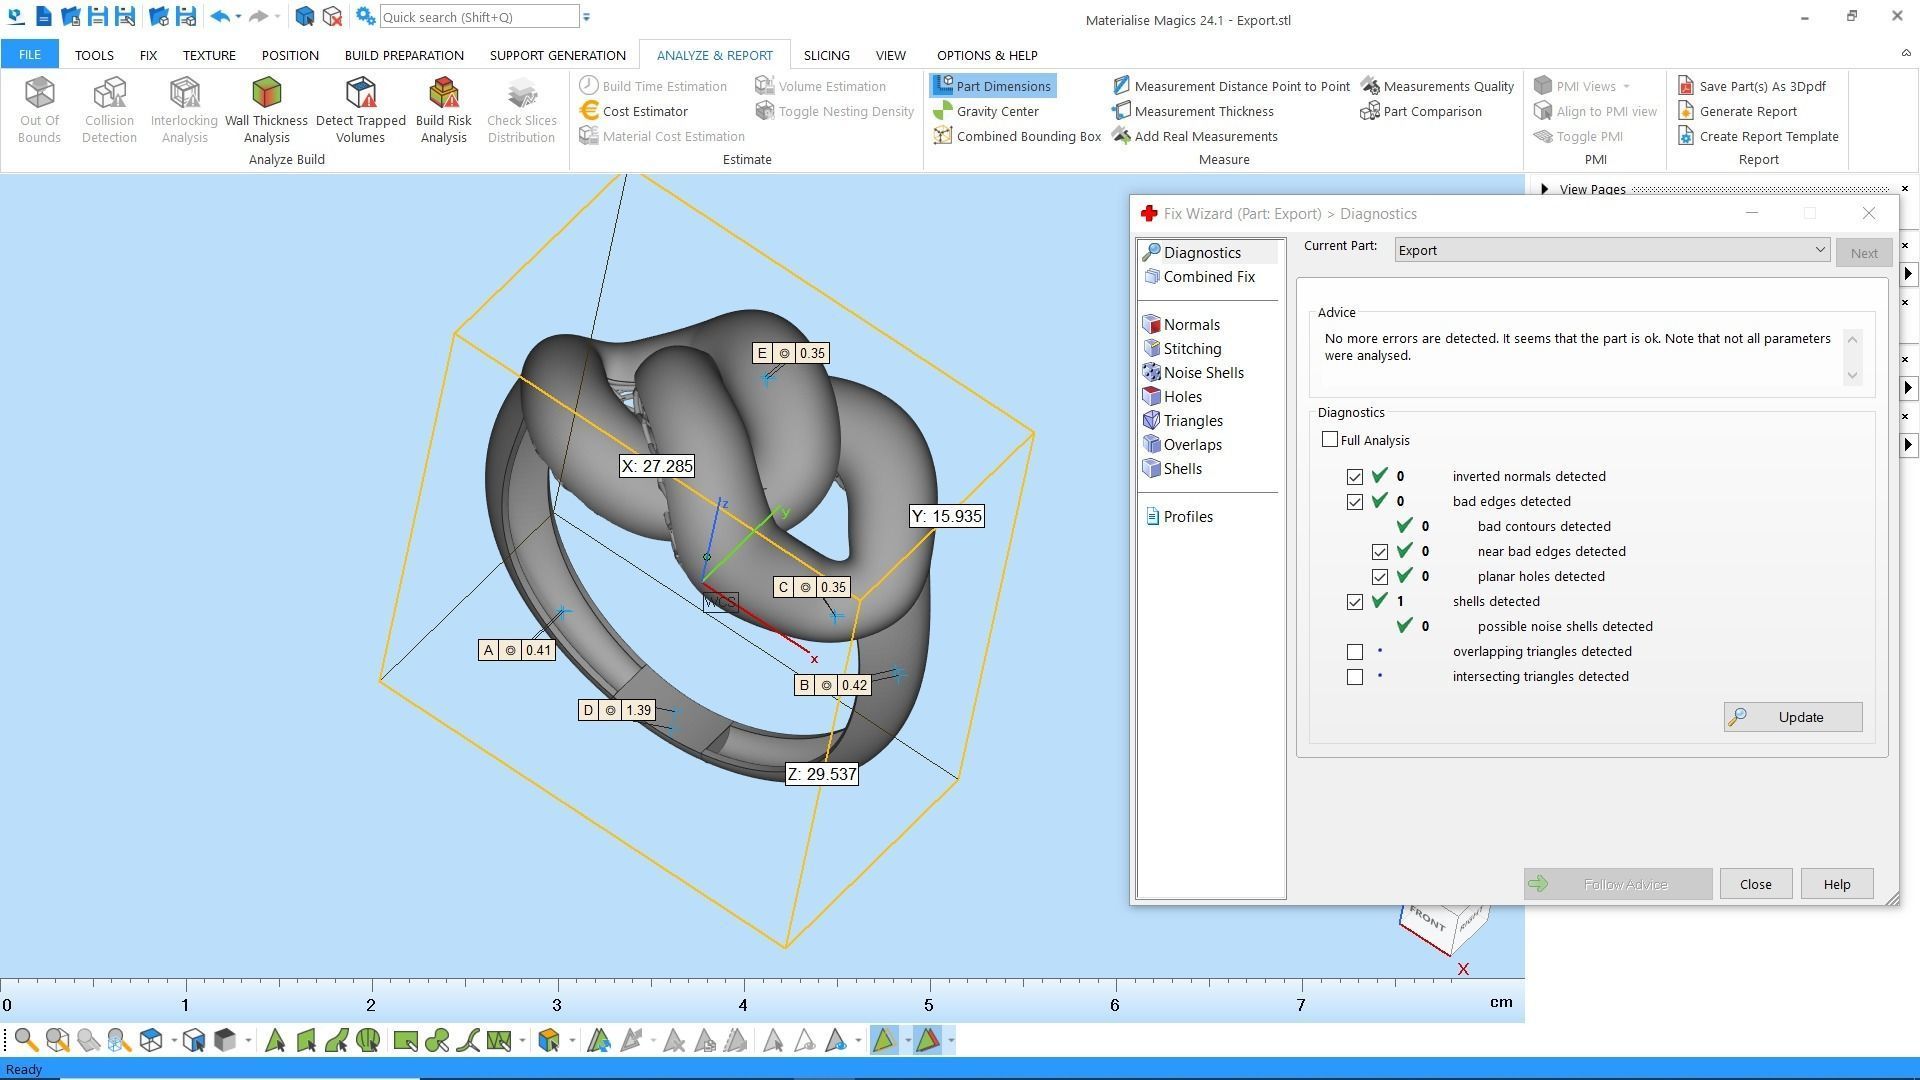Click the X: 27.285 dimension label

656,466
